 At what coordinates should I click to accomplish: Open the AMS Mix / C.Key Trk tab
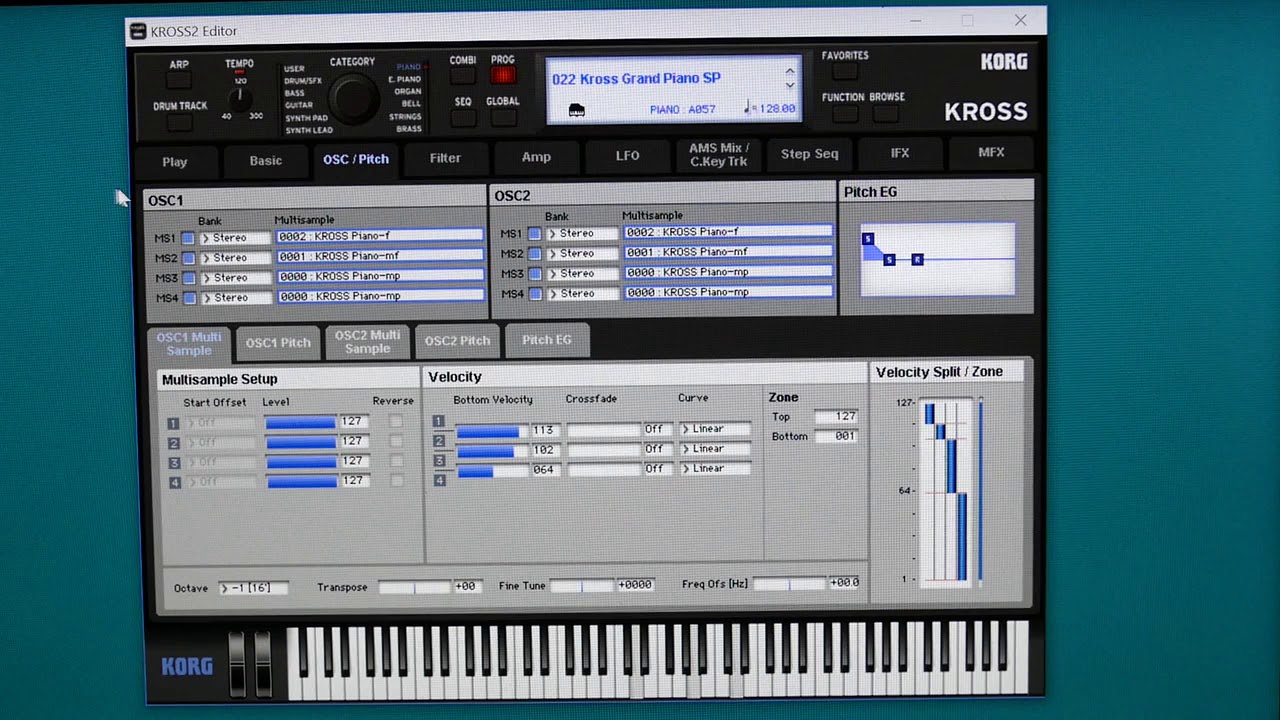tap(718, 155)
